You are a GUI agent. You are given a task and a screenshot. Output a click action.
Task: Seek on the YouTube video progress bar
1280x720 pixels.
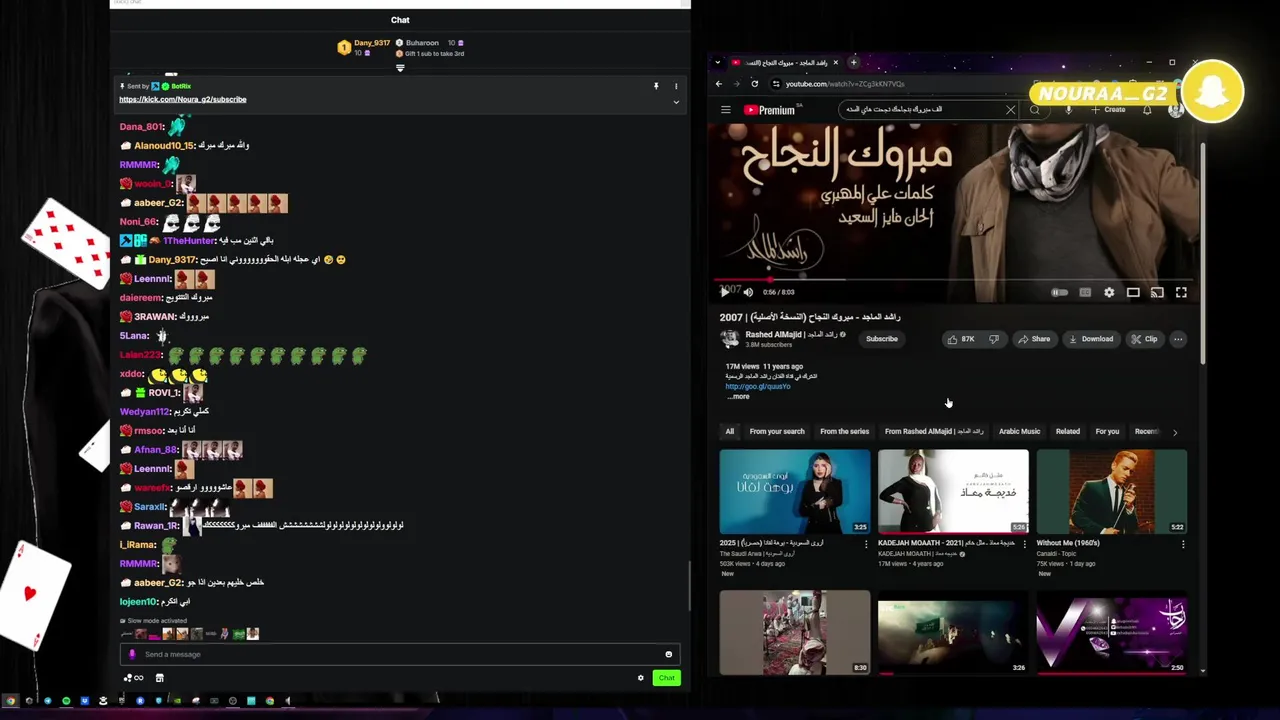955,280
